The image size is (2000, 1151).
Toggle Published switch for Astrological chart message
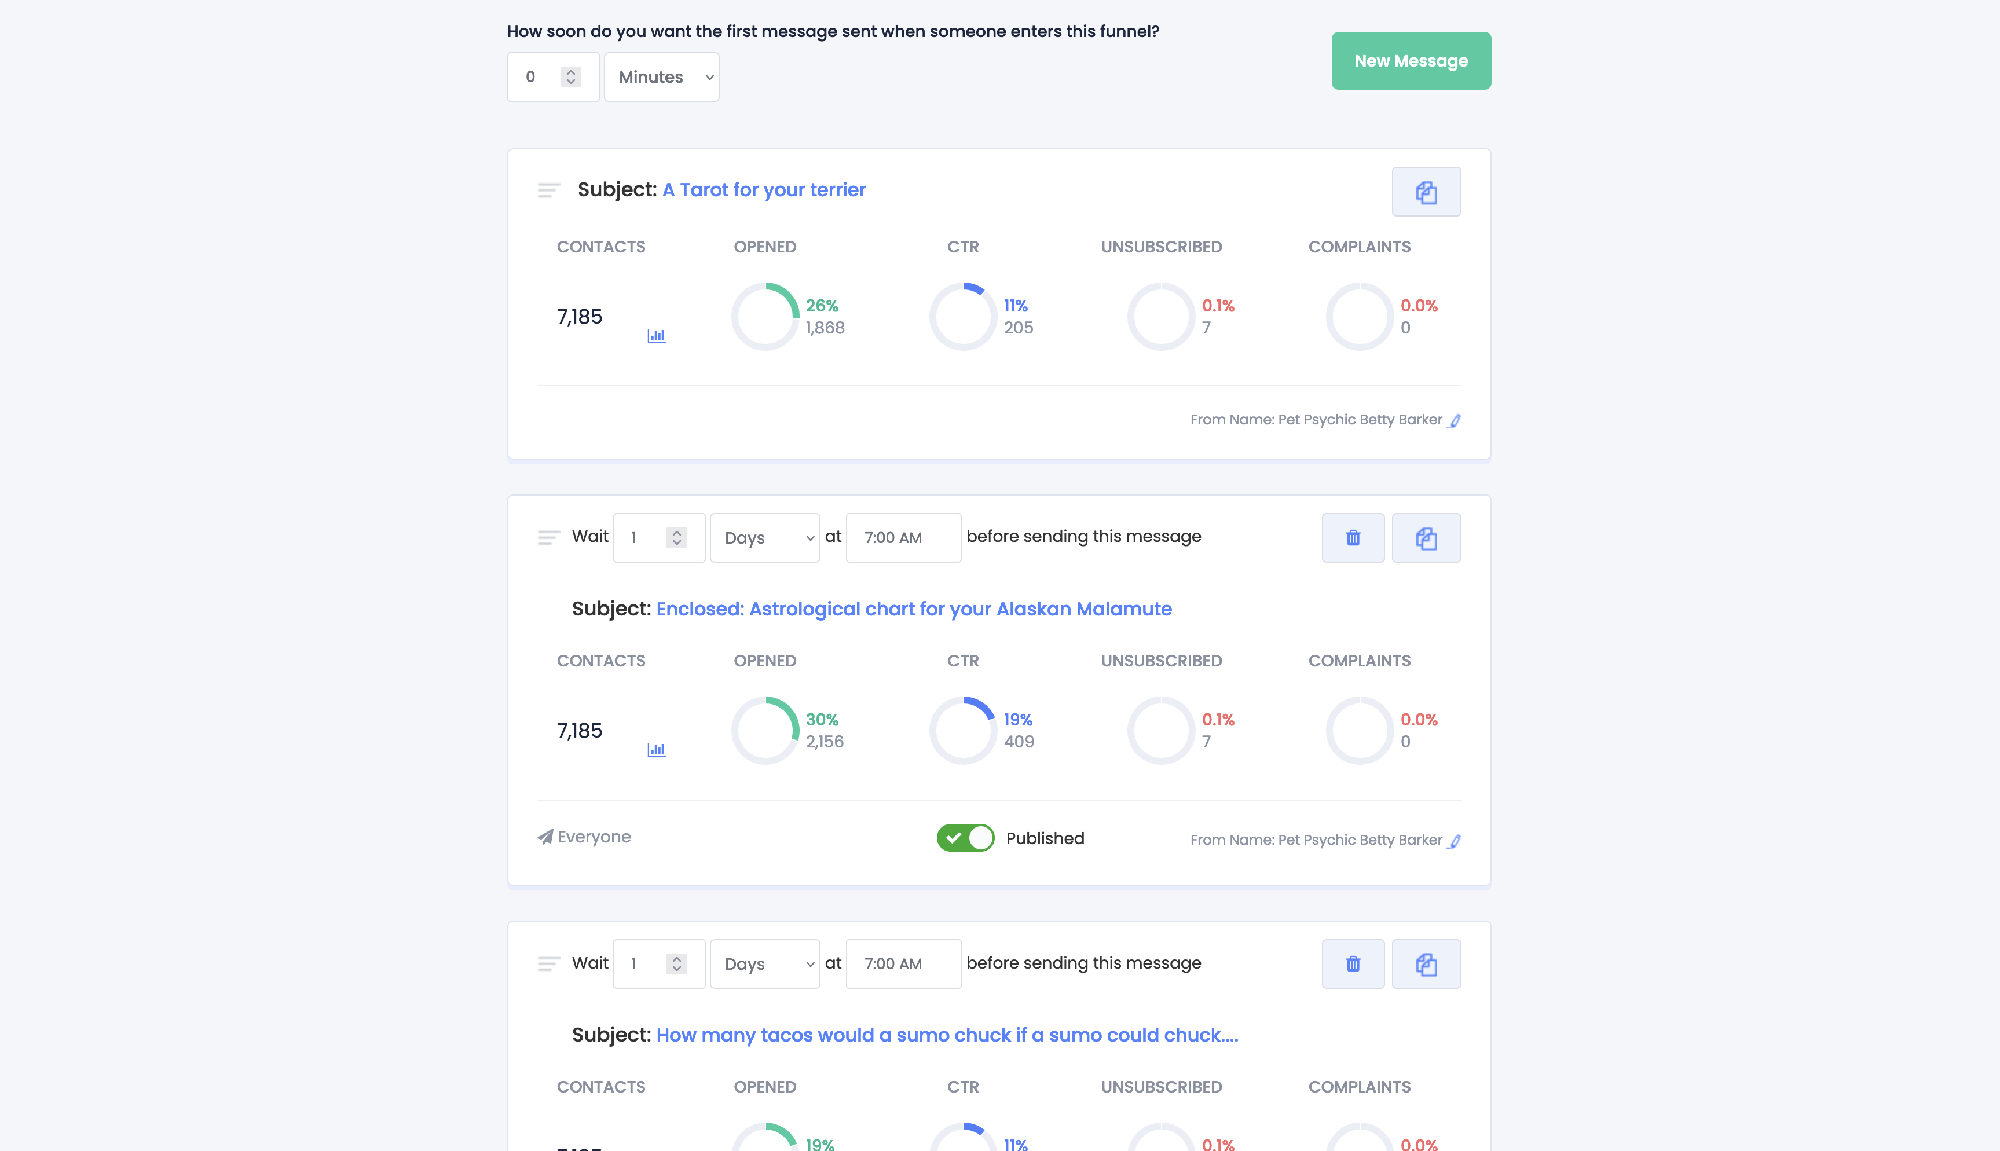click(x=965, y=838)
